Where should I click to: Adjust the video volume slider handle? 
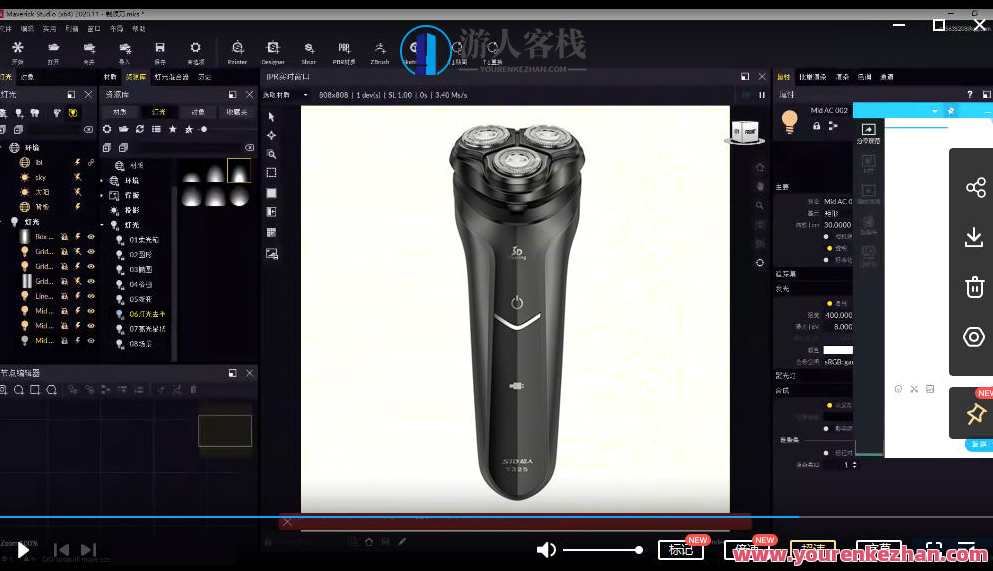coord(639,550)
